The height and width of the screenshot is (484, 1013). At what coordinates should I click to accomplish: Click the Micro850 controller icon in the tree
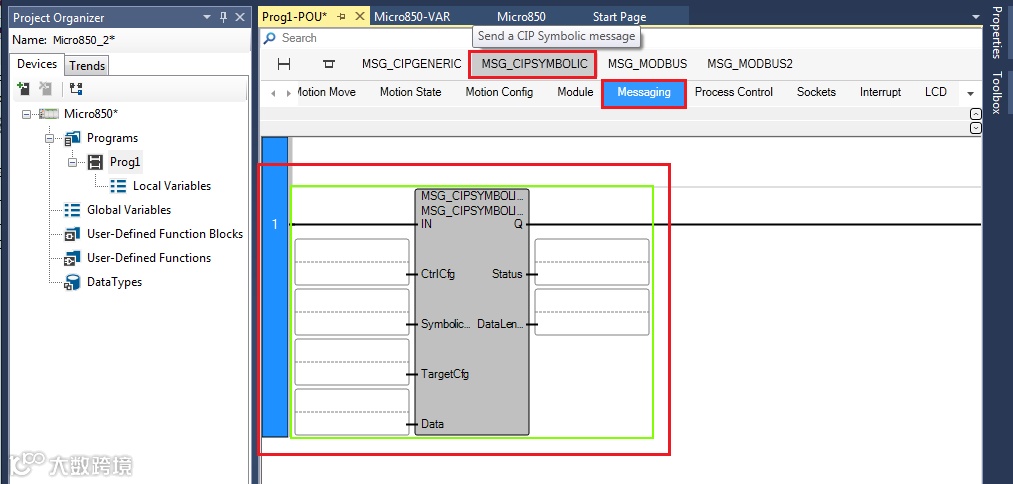pyautogui.click(x=48, y=114)
